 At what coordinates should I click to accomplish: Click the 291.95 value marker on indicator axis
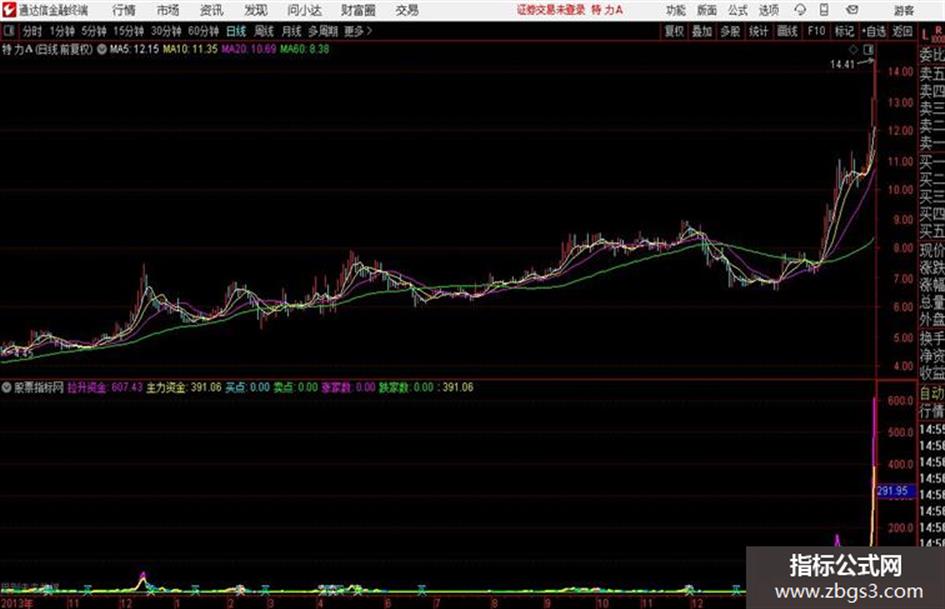tap(895, 491)
